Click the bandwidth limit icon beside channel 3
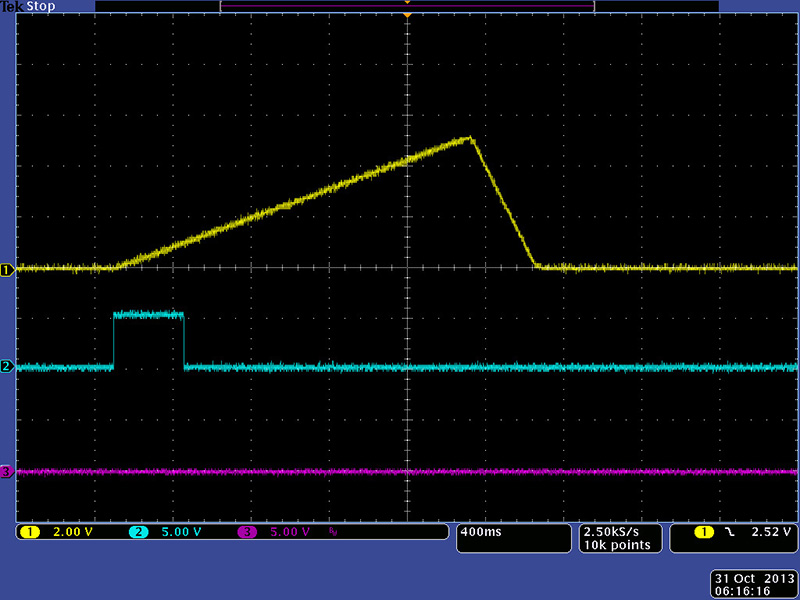 pos(334,532)
